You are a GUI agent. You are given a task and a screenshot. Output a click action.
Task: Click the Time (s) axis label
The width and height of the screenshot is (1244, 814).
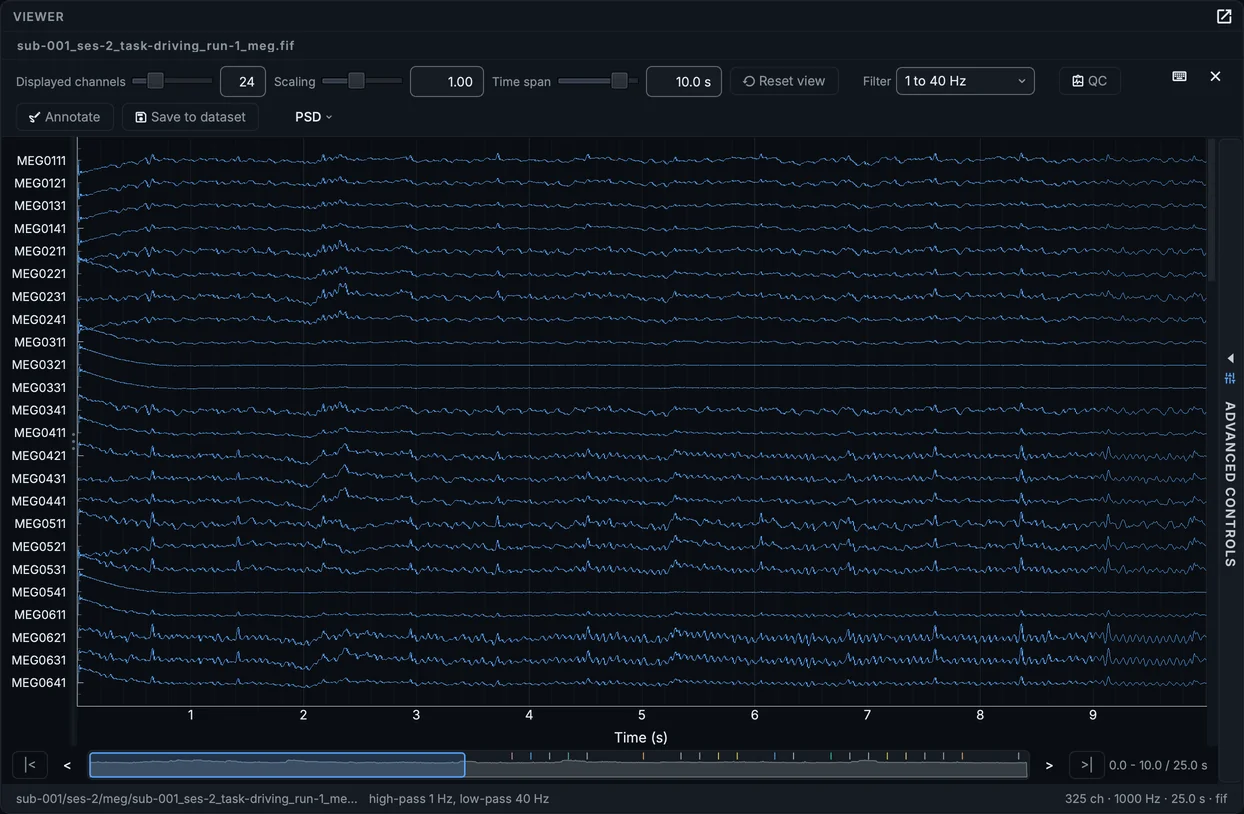(x=641, y=738)
